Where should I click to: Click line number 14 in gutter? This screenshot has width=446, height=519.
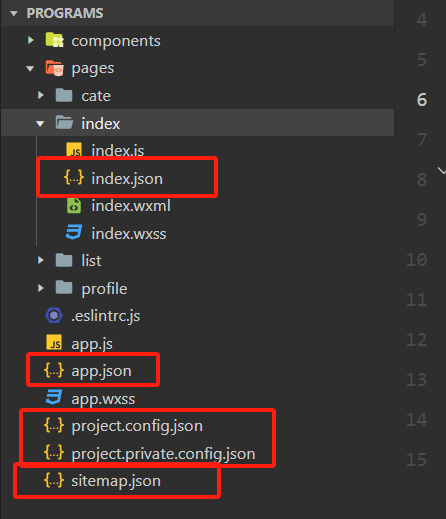417,420
